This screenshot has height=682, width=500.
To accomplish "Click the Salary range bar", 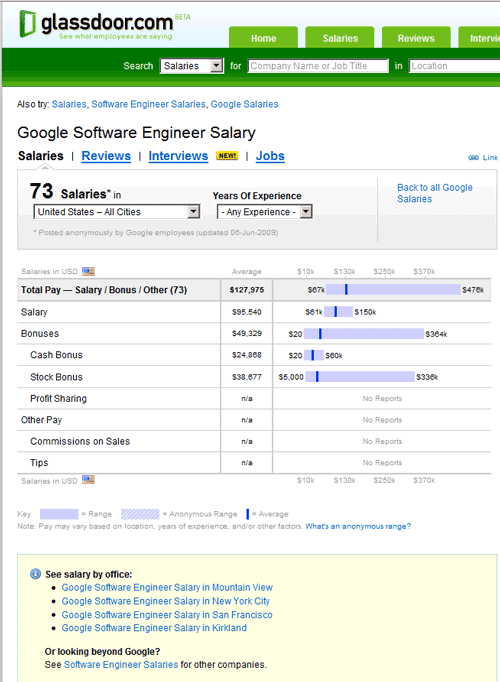I will tap(338, 311).
